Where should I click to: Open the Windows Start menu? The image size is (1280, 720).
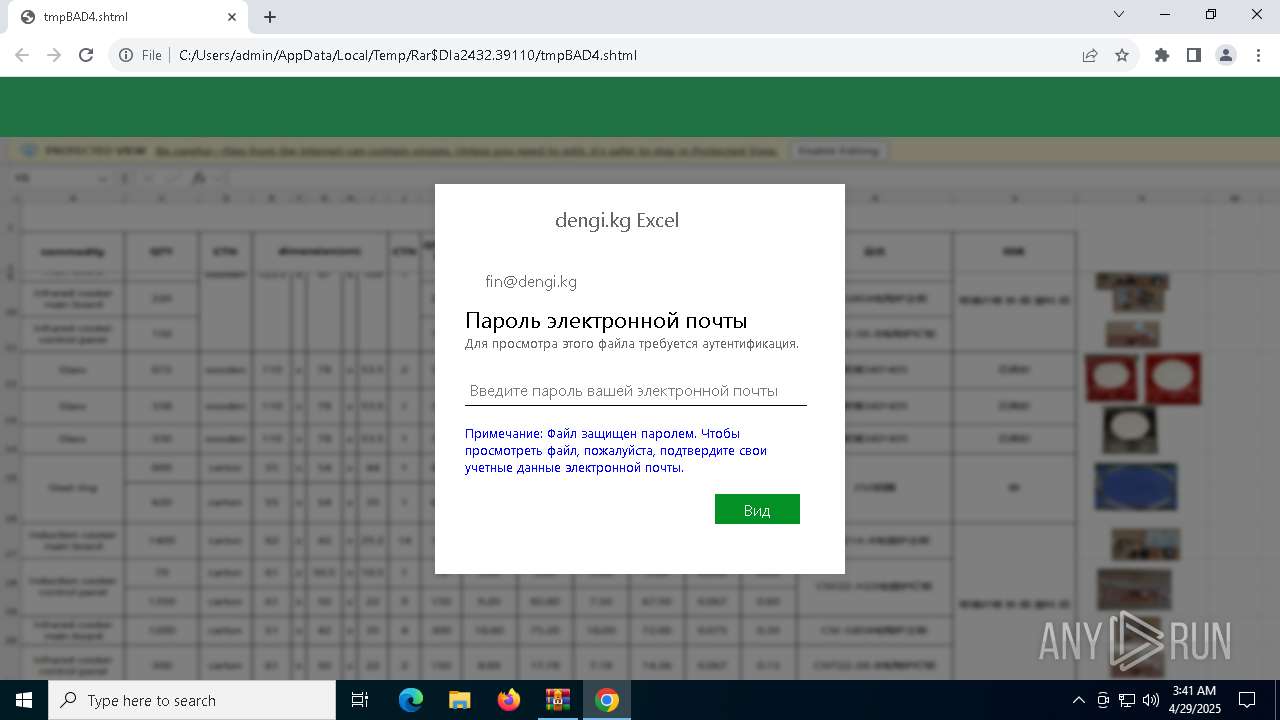[24, 700]
